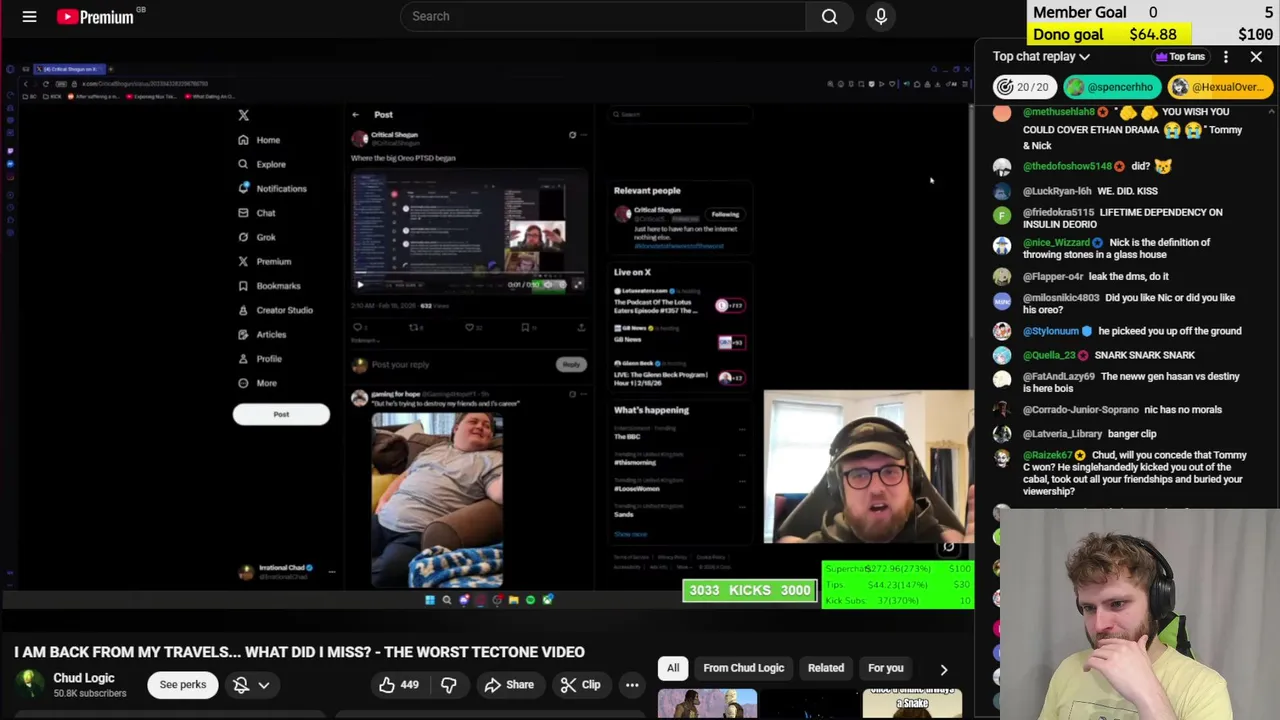Click the Following button on Critical Shogun
Image resolution: width=1280 pixels, height=720 pixels.
coord(725,214)
